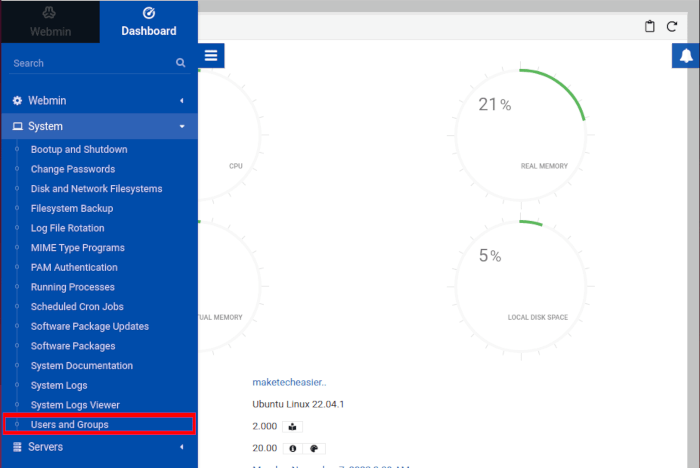Open Users and Groups
The image size is (700, 468).
tap(70, 425)
